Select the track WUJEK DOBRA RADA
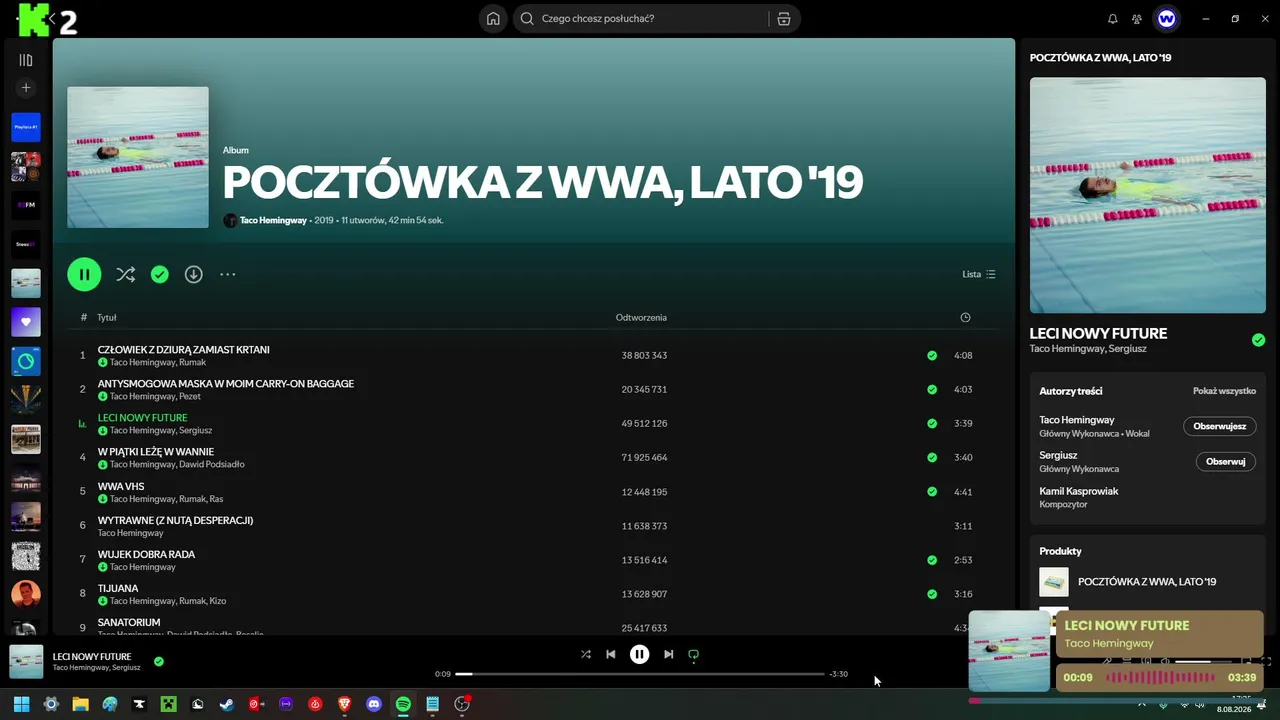Image resolution: width=1280 pixels, height=720 pixels. coord(146,554)
